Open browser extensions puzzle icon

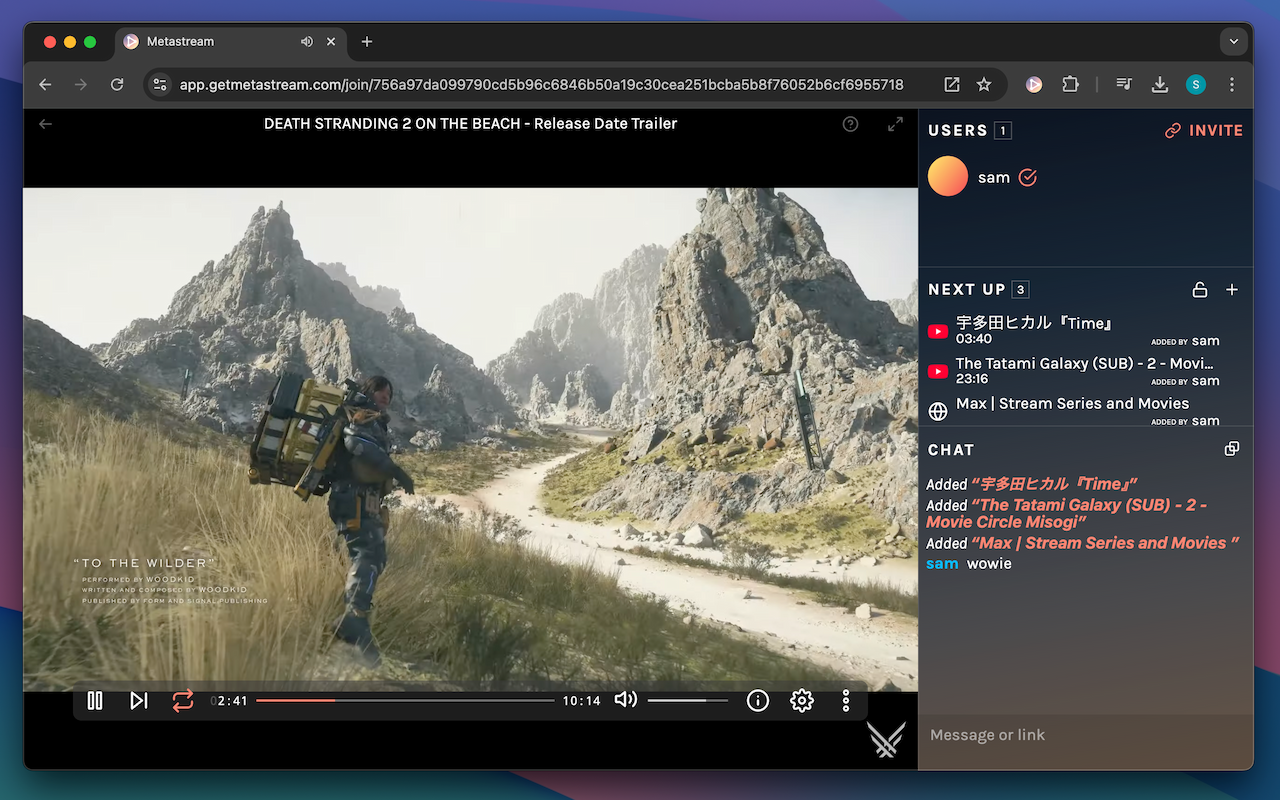1070,85
